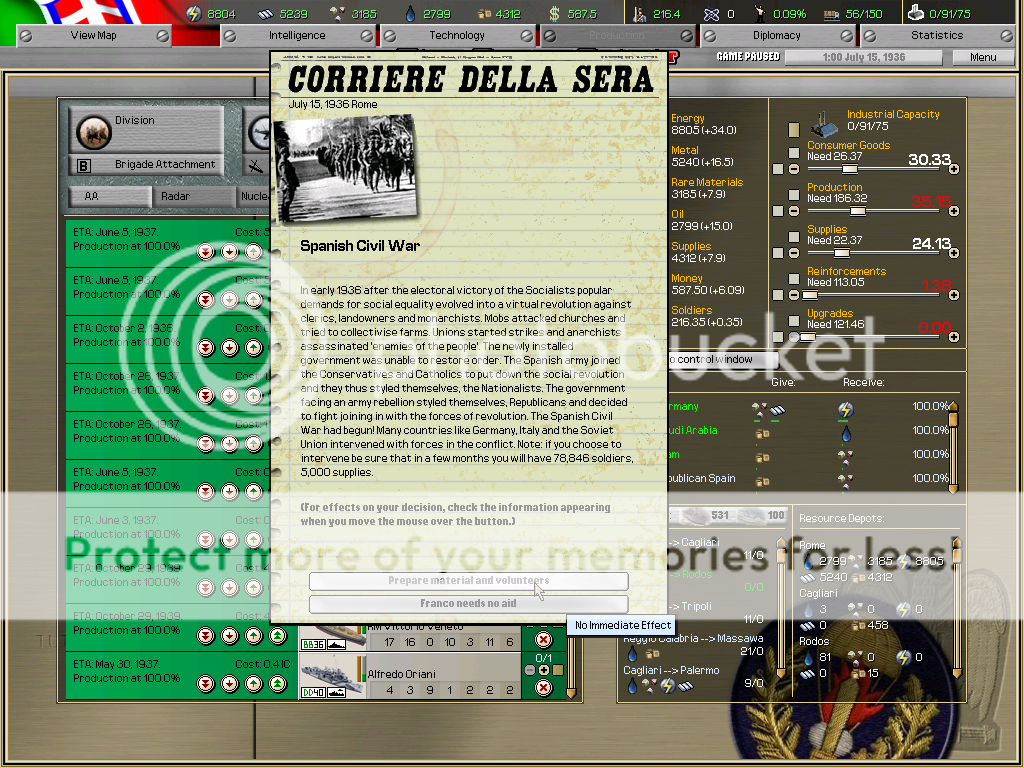The image size is (1024, 768).
Task: Increase Consumer Goods with plus icon
Action: (953, 169)
